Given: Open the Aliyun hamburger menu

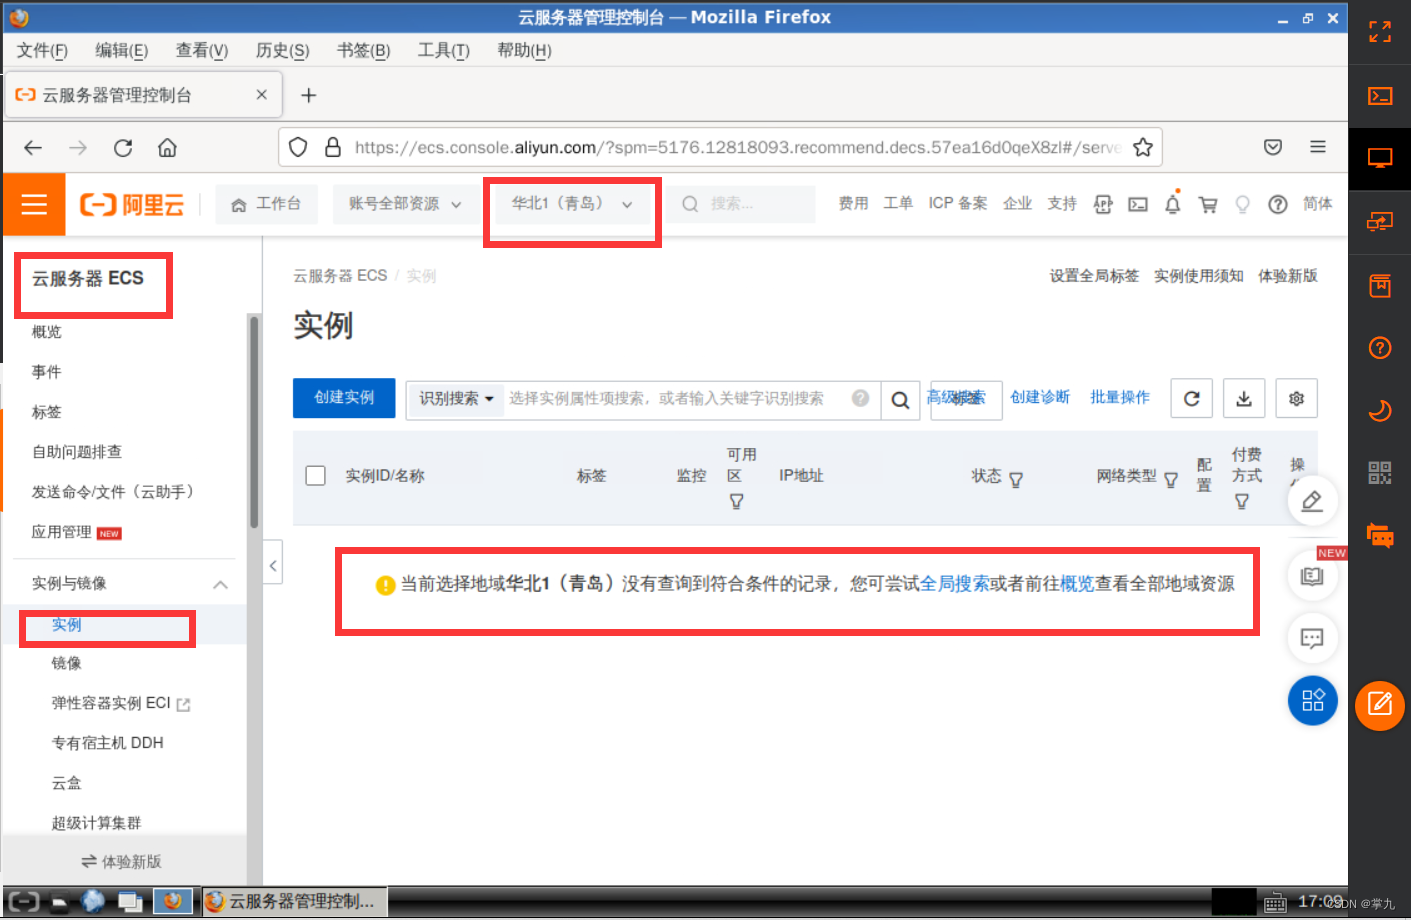Looking at the screenshot, I should pyautogui.click(x=34, y=204).
